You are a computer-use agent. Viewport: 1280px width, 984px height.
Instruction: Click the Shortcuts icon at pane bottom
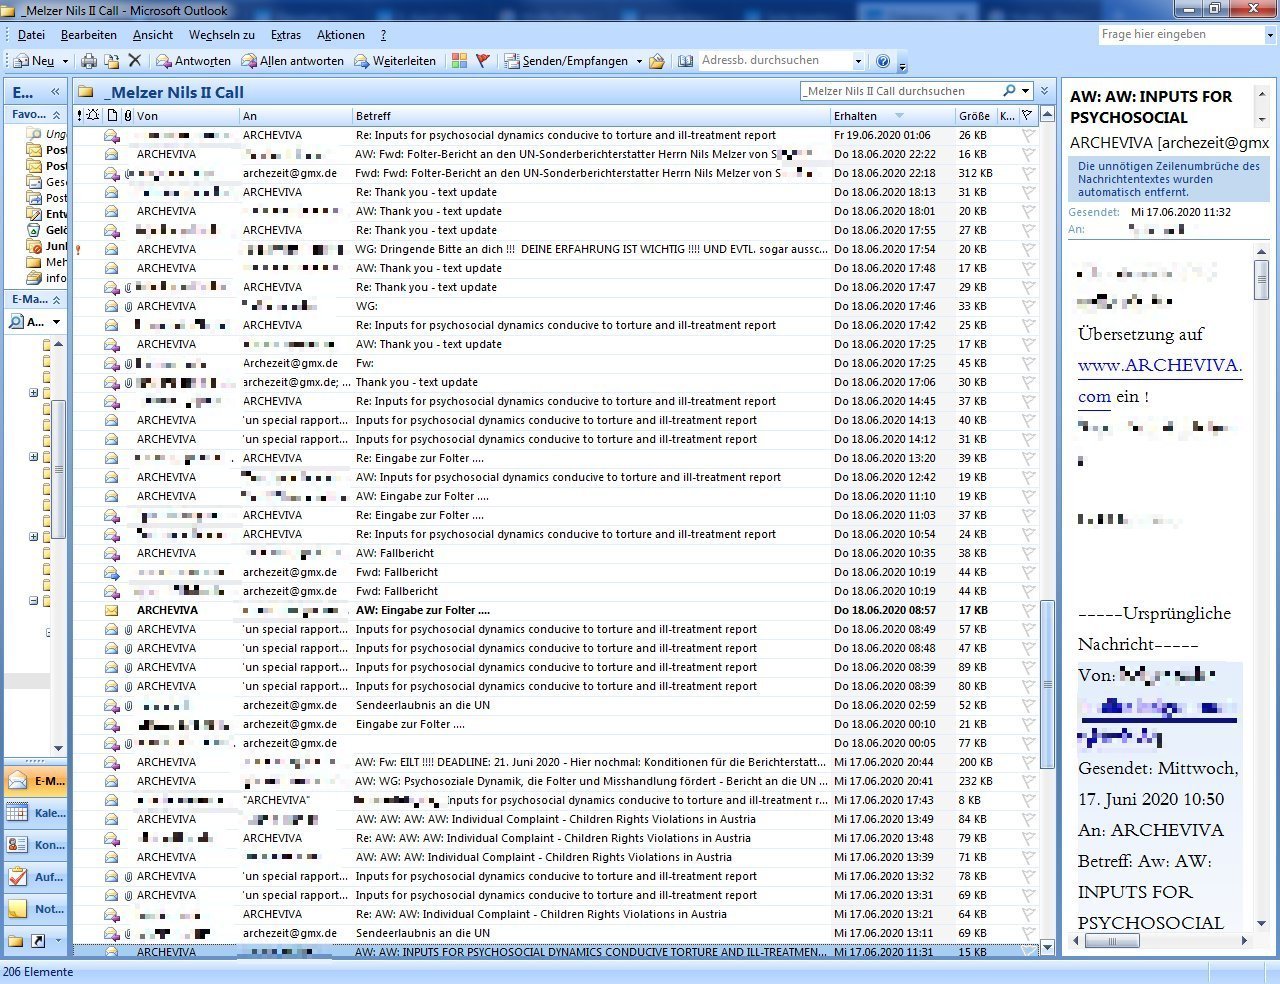click(38, 941)
